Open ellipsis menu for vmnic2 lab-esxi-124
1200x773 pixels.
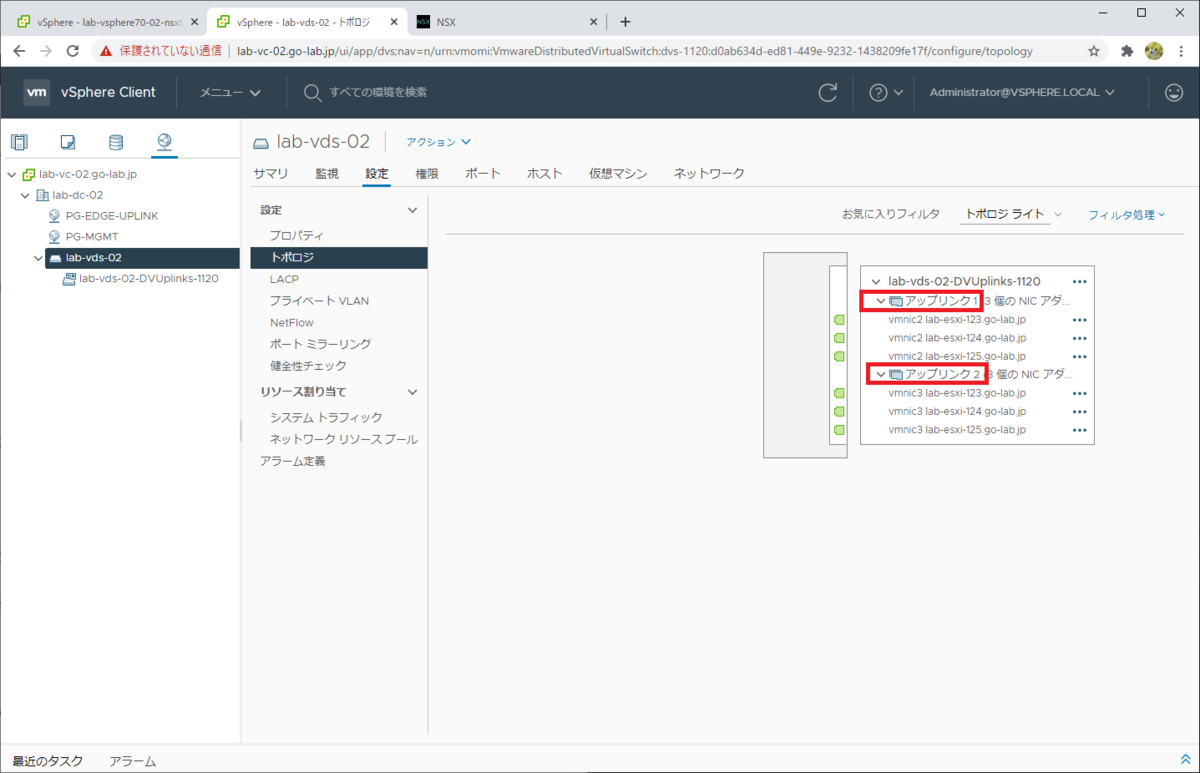click(x=1079, y=338)
